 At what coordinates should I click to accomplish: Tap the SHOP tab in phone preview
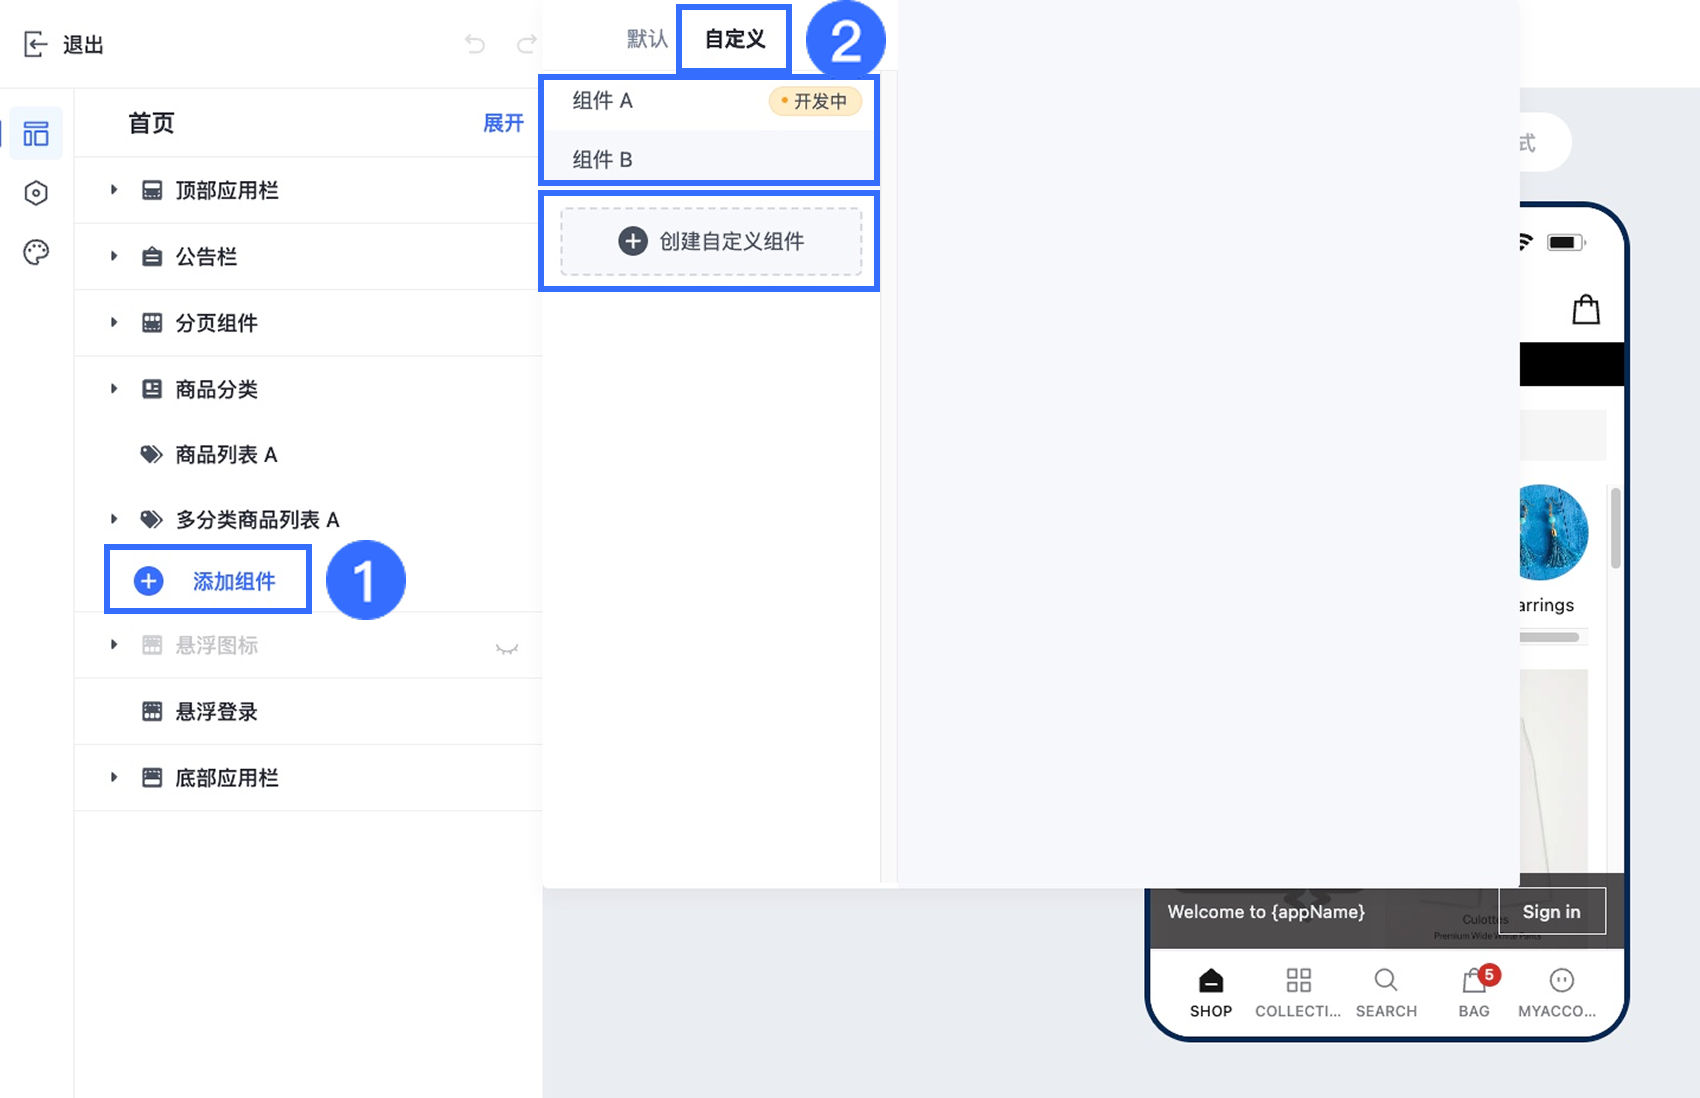pos(1211,993)
